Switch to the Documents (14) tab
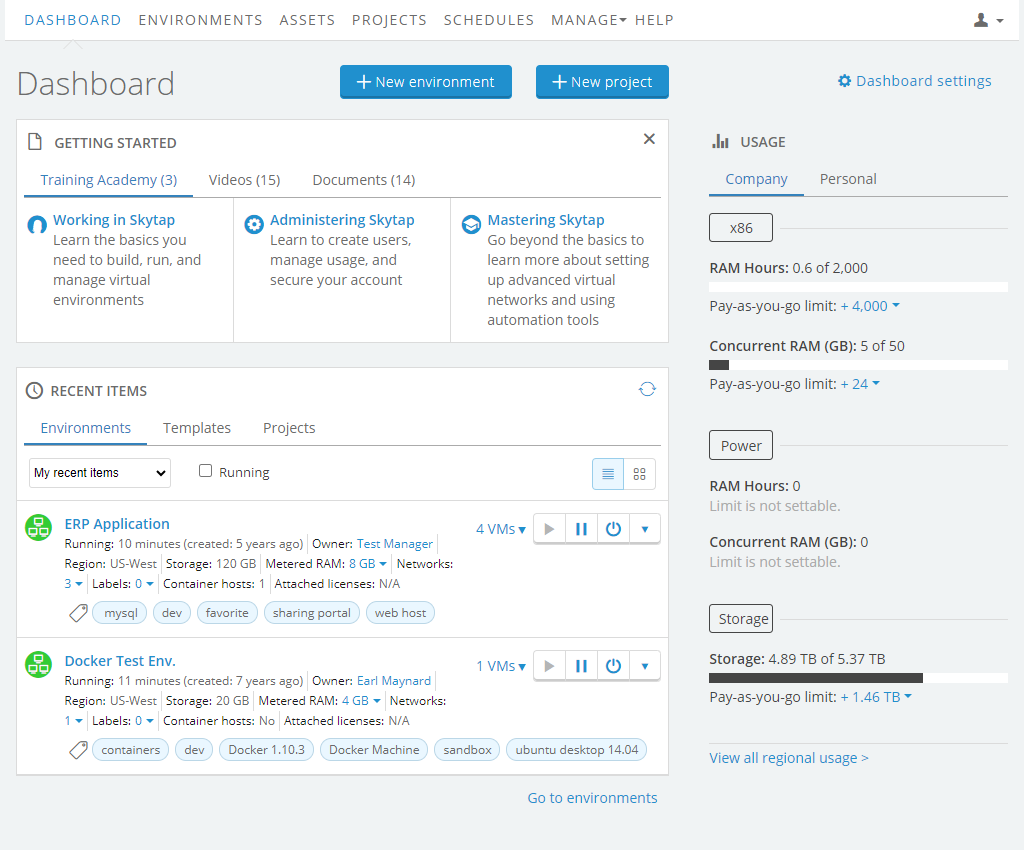The height and width of the screenshot is (850, 1024). pyautogui.click(x=364, y=180)
